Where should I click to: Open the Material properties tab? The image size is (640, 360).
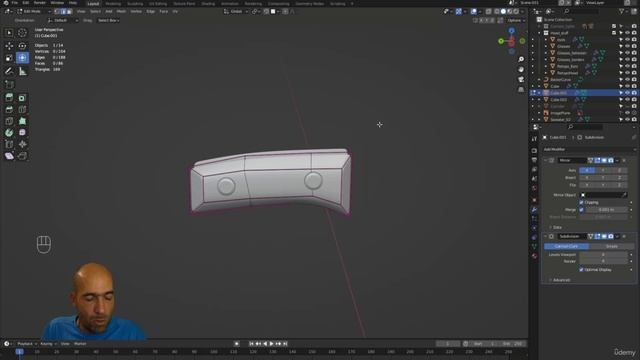[x=534, y=256]
